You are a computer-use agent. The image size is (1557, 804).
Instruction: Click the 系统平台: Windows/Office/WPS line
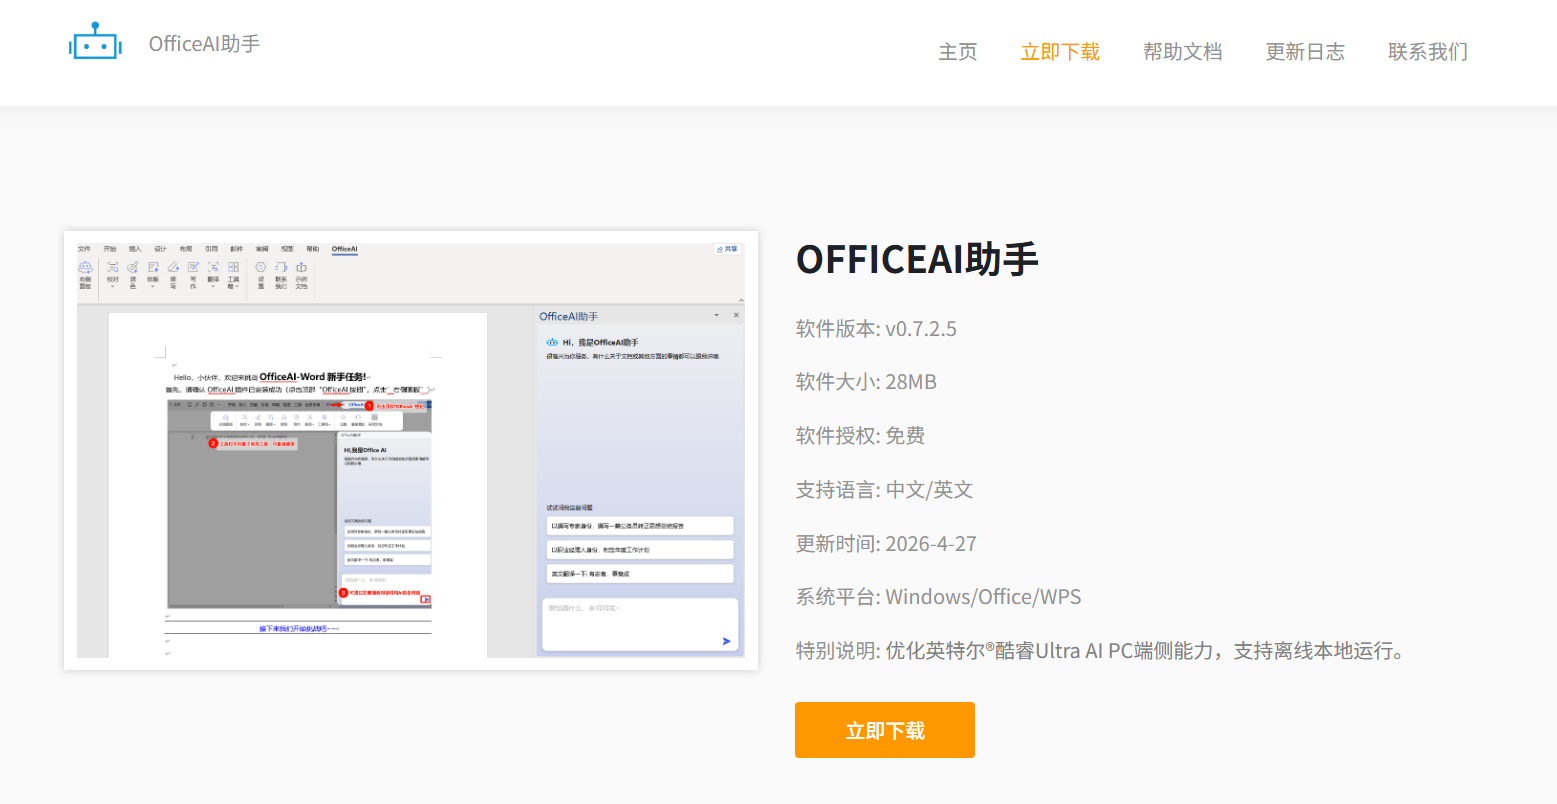pyautogui.click(x=938, y=597)
